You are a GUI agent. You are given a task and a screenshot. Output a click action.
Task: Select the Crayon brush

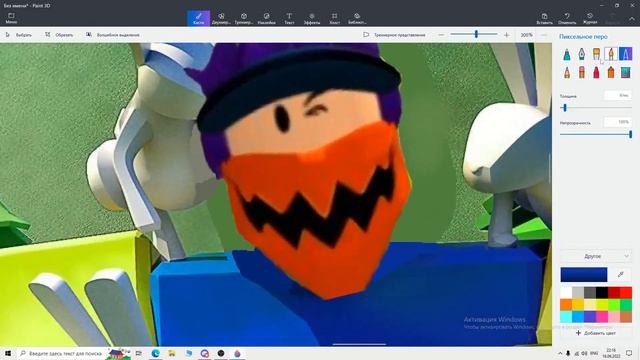tap(596, 72)
